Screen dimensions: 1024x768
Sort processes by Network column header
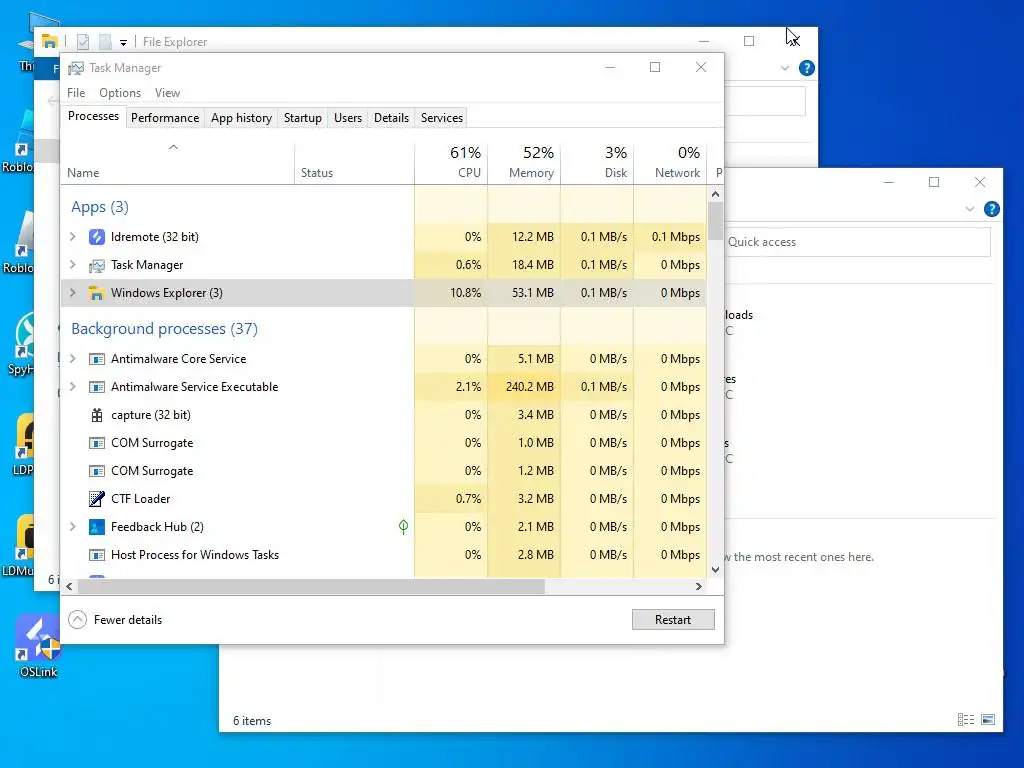[x=670, y=162]
